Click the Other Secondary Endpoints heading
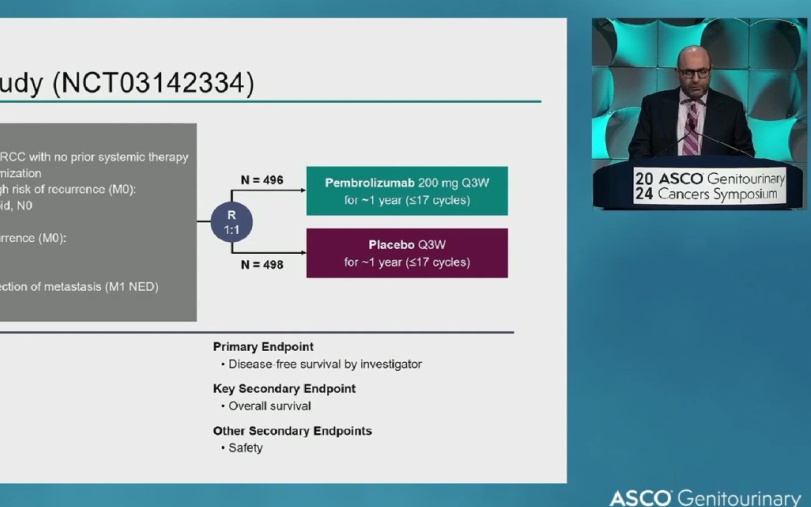The height and width of the screenshot is (507, 811). click(292, 431)
